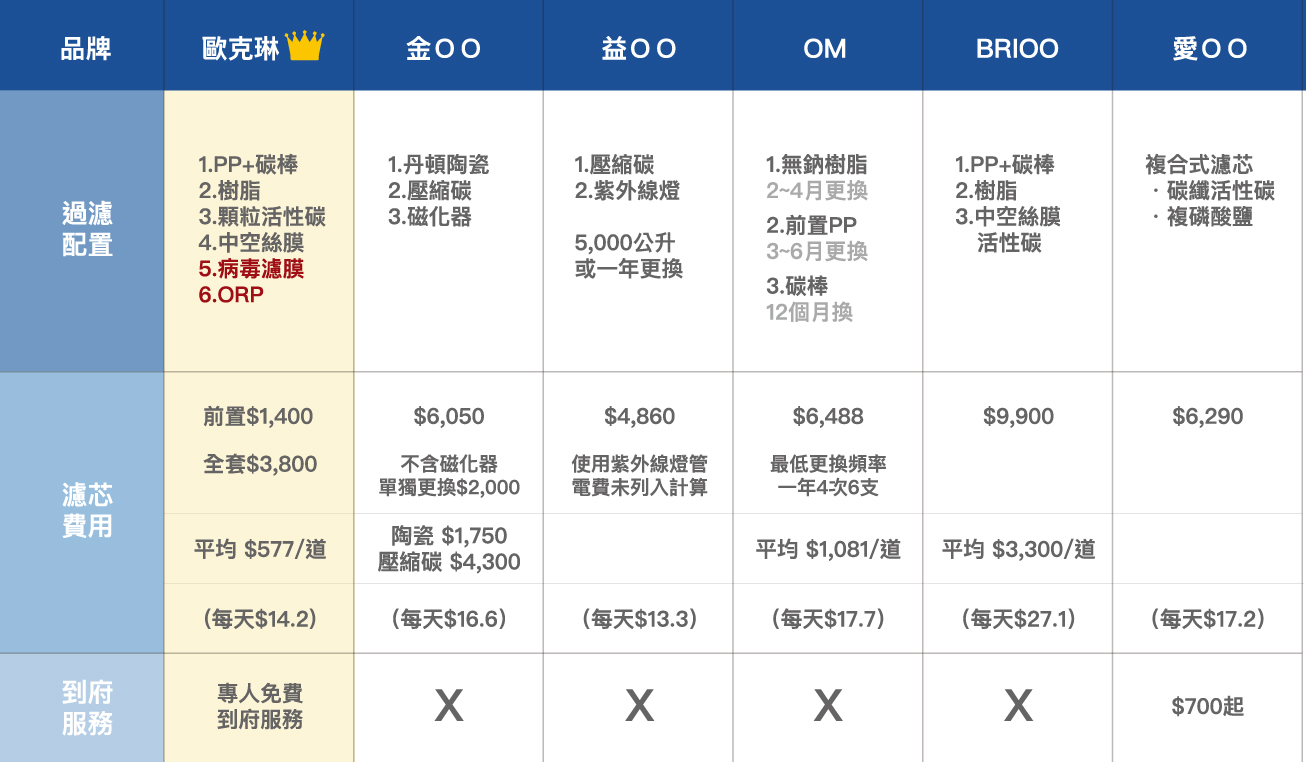The image size is (1306, 762).
Task: Click the gold crown icon beside 歐克琳
Action: [x=305, y=46]
